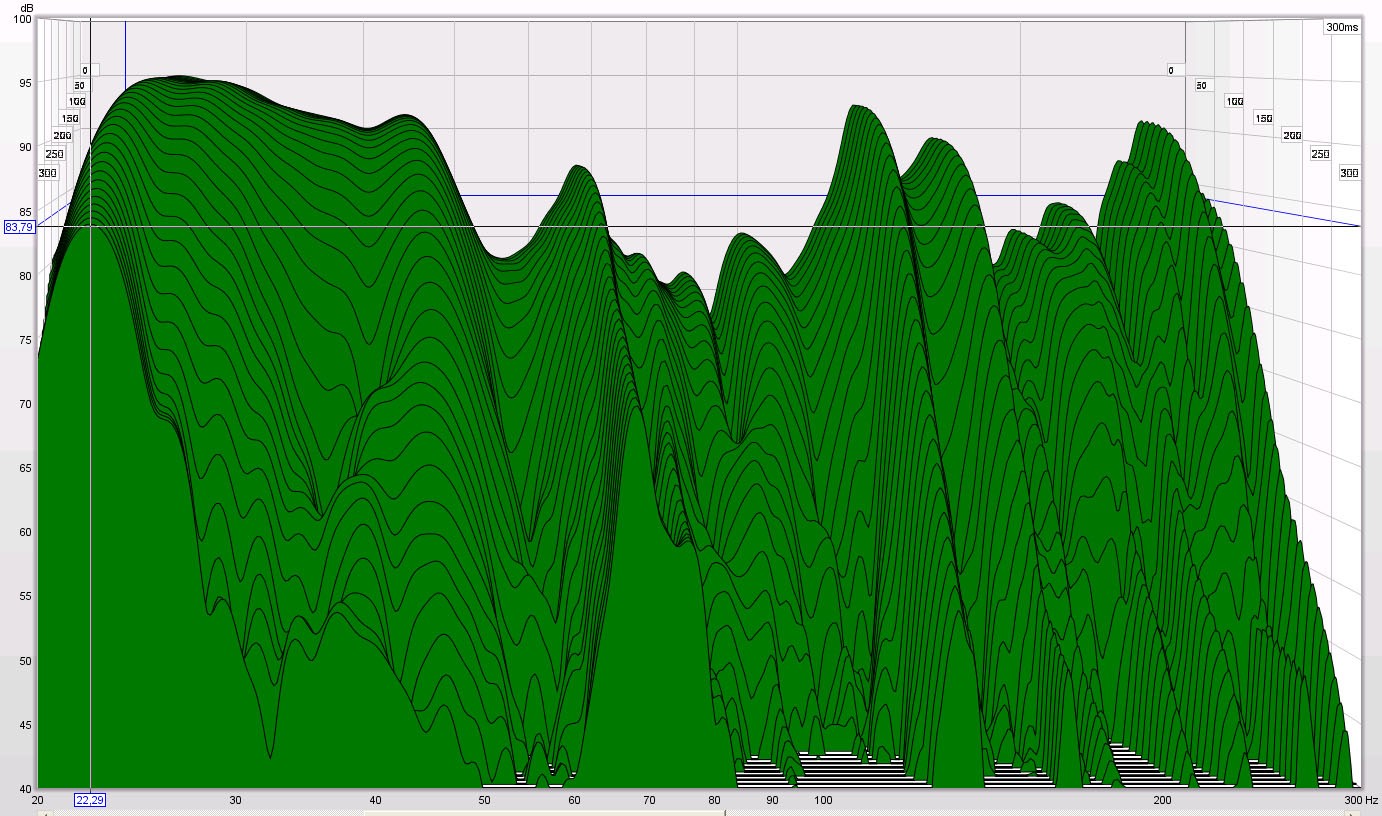Click the 90 label on the frequency axis
1382x816 pixels.
coord(772,800)
